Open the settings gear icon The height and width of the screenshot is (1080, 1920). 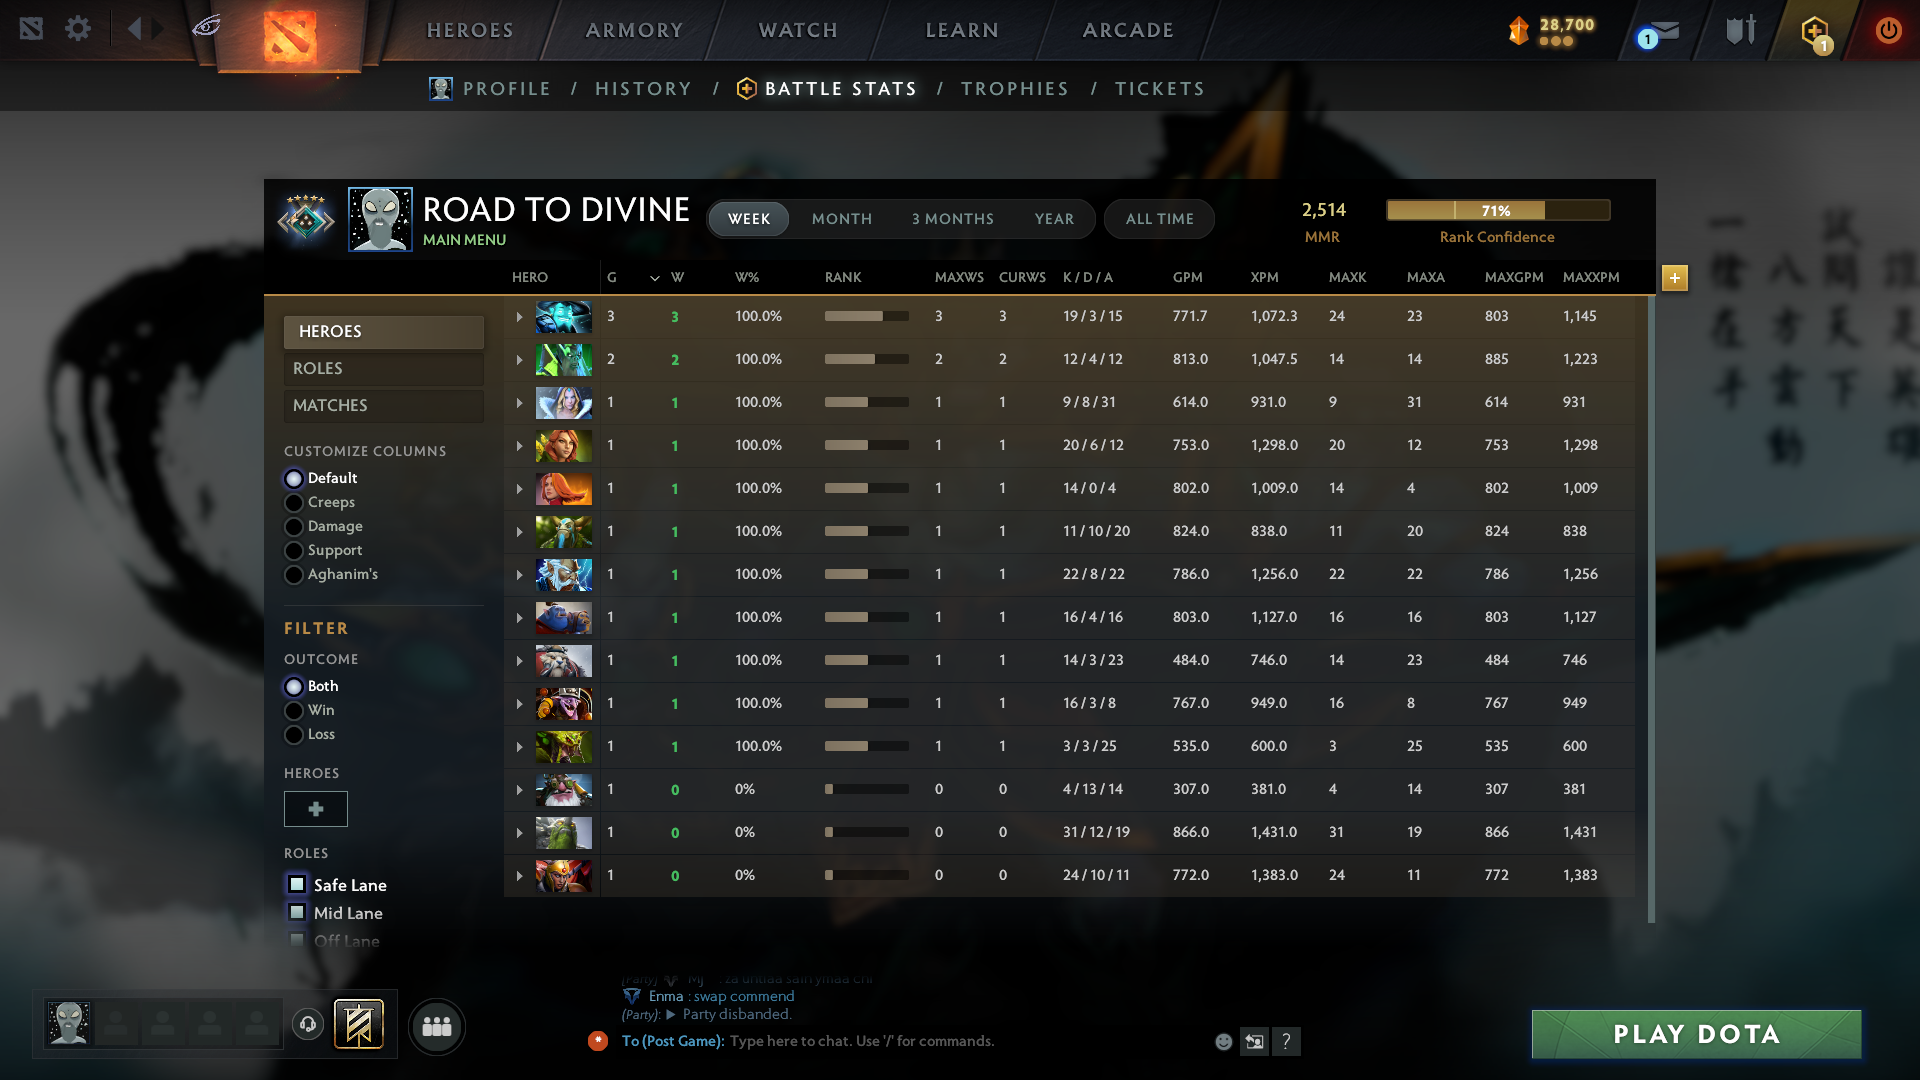point(78,29)
